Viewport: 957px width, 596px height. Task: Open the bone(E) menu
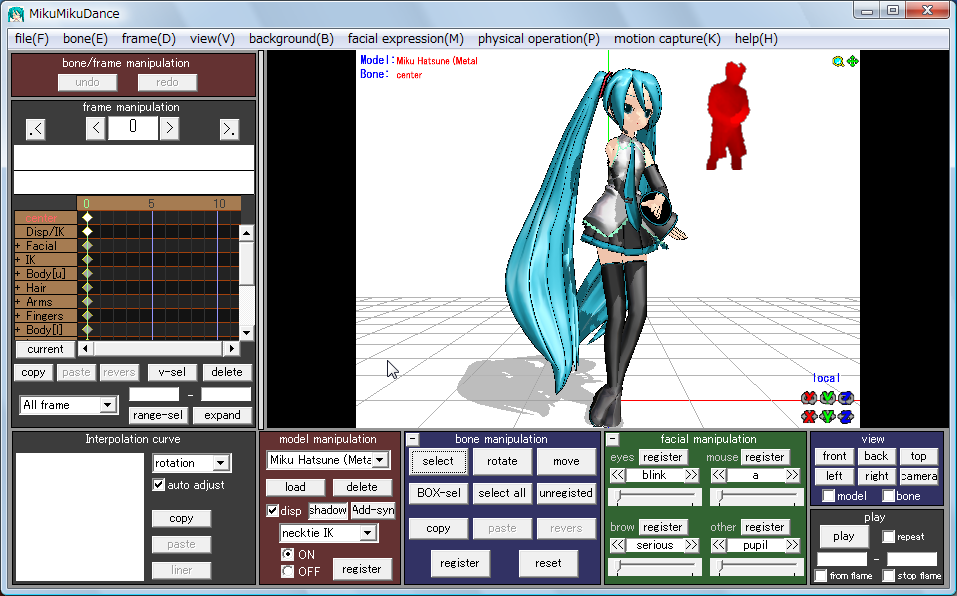click(x=85, y=38)
